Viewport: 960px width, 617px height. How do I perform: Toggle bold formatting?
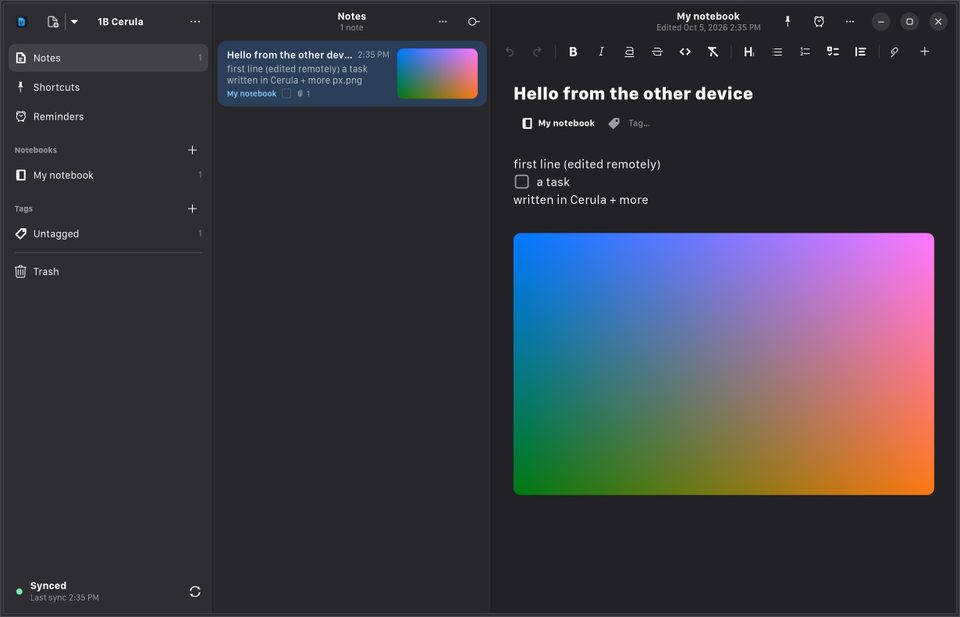[573, 52]
